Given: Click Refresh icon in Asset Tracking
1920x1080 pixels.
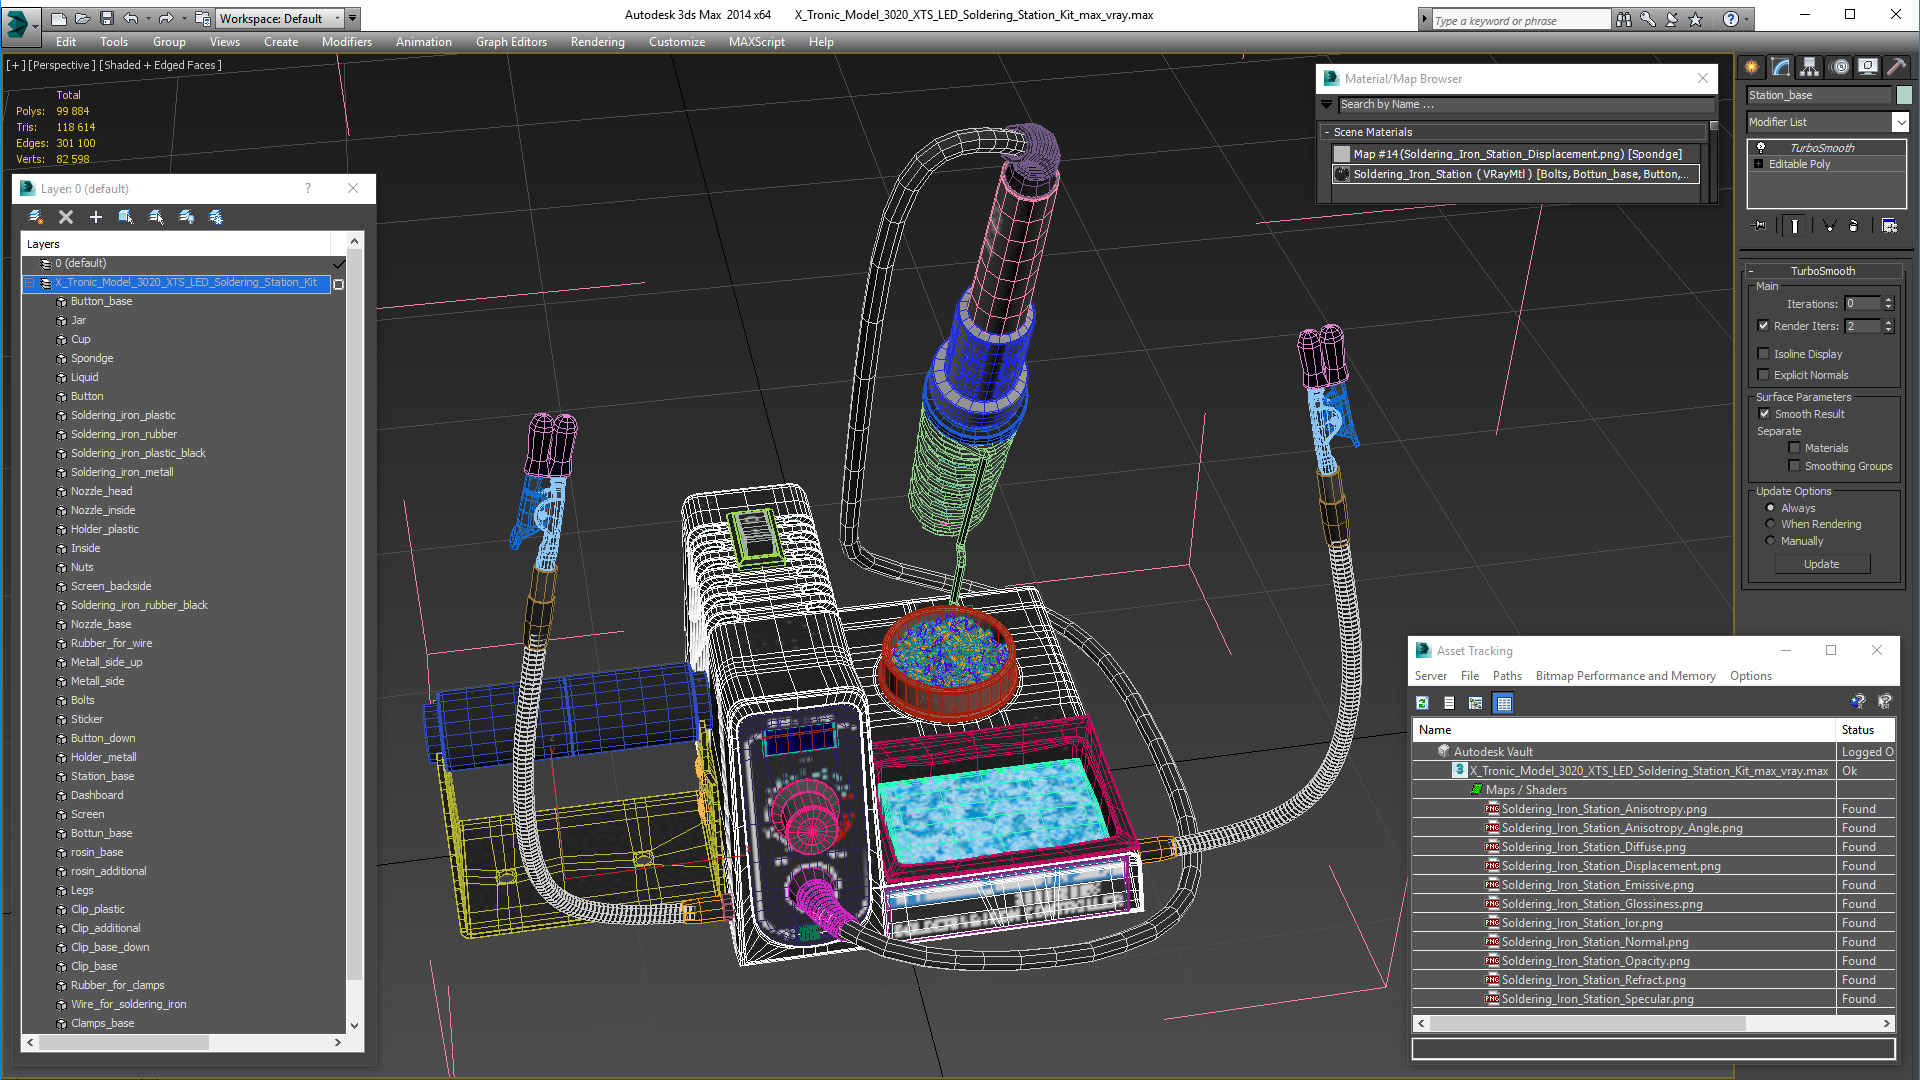Looking at the screenshot, I should pos(1422,703).
